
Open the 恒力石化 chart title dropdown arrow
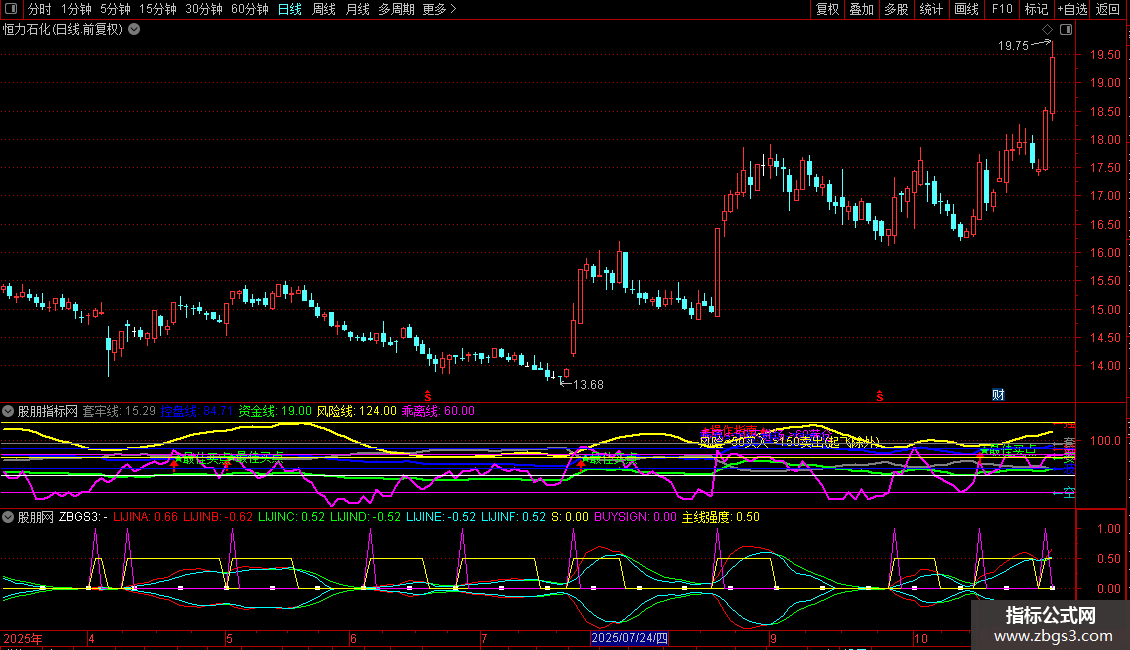[134, 29]
